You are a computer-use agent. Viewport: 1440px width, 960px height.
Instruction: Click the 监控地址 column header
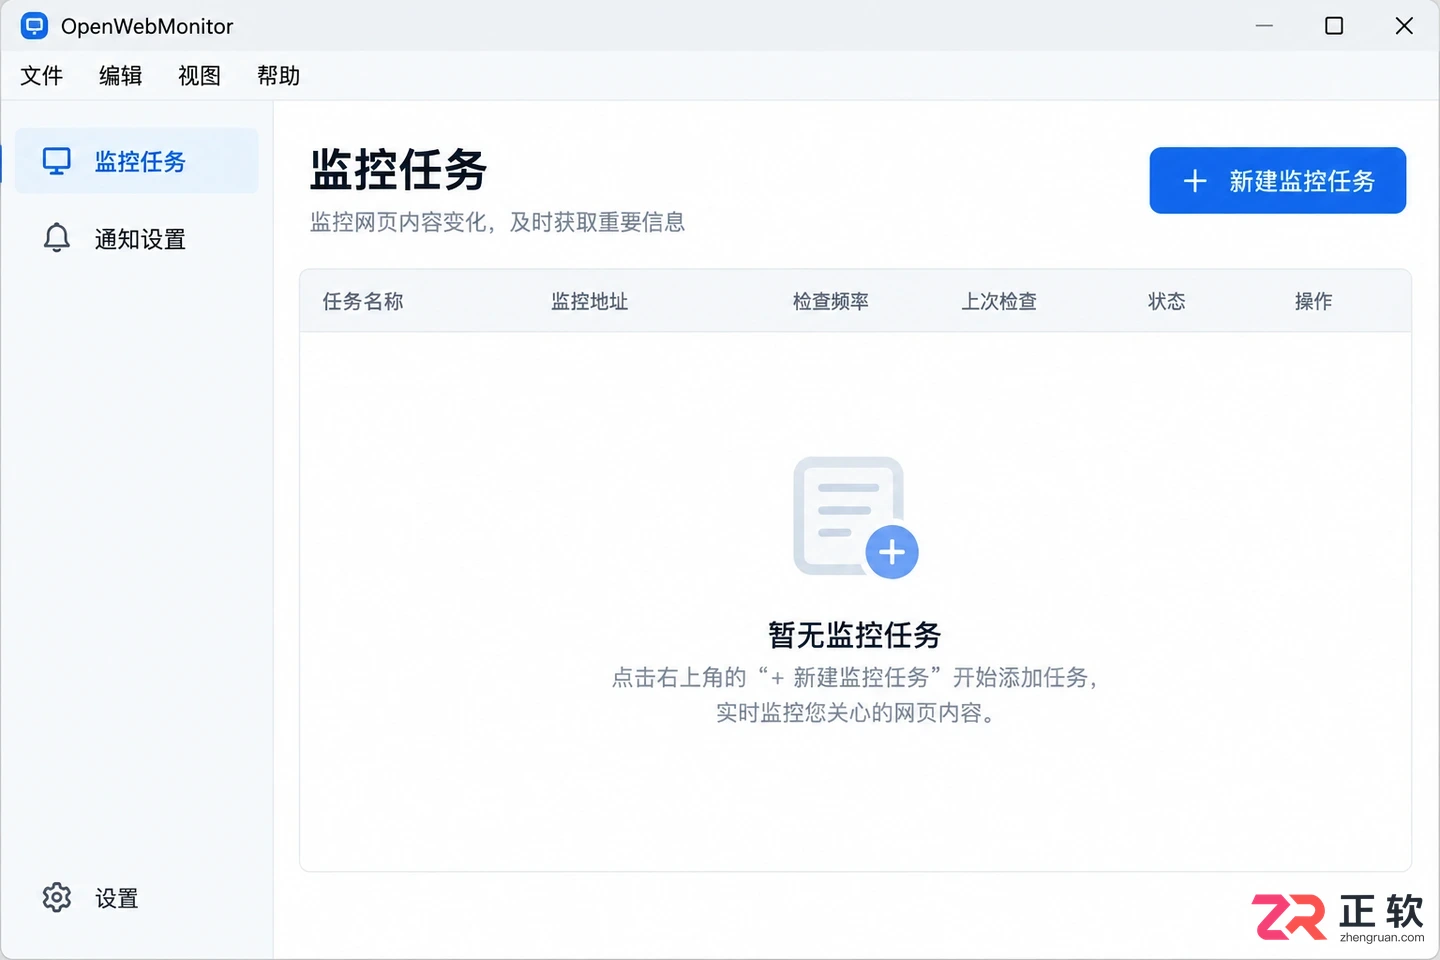pyautogui.click(x=590, y=302)
